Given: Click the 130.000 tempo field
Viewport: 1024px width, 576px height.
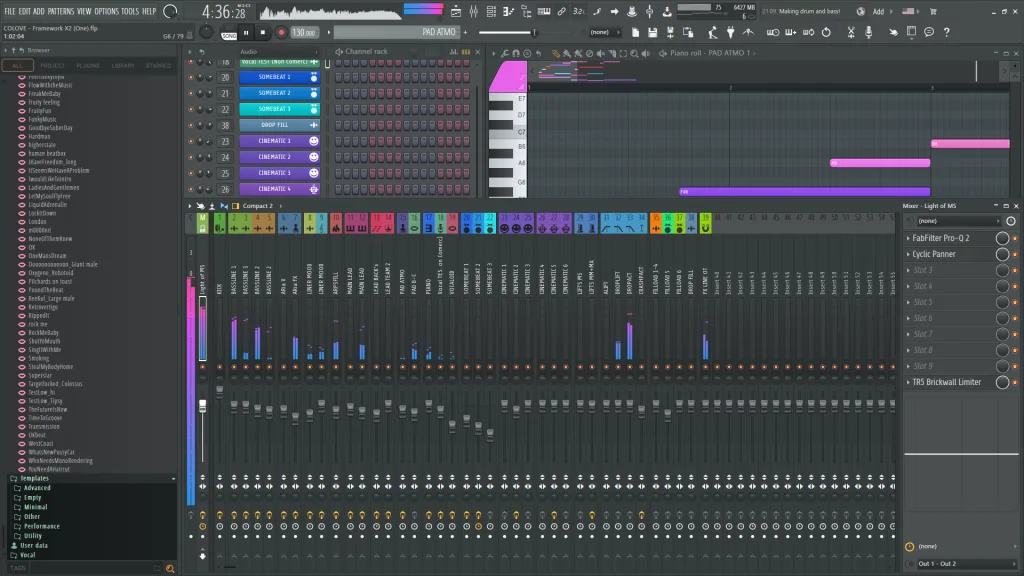Looking at the screenshot, I should point(304,32).
